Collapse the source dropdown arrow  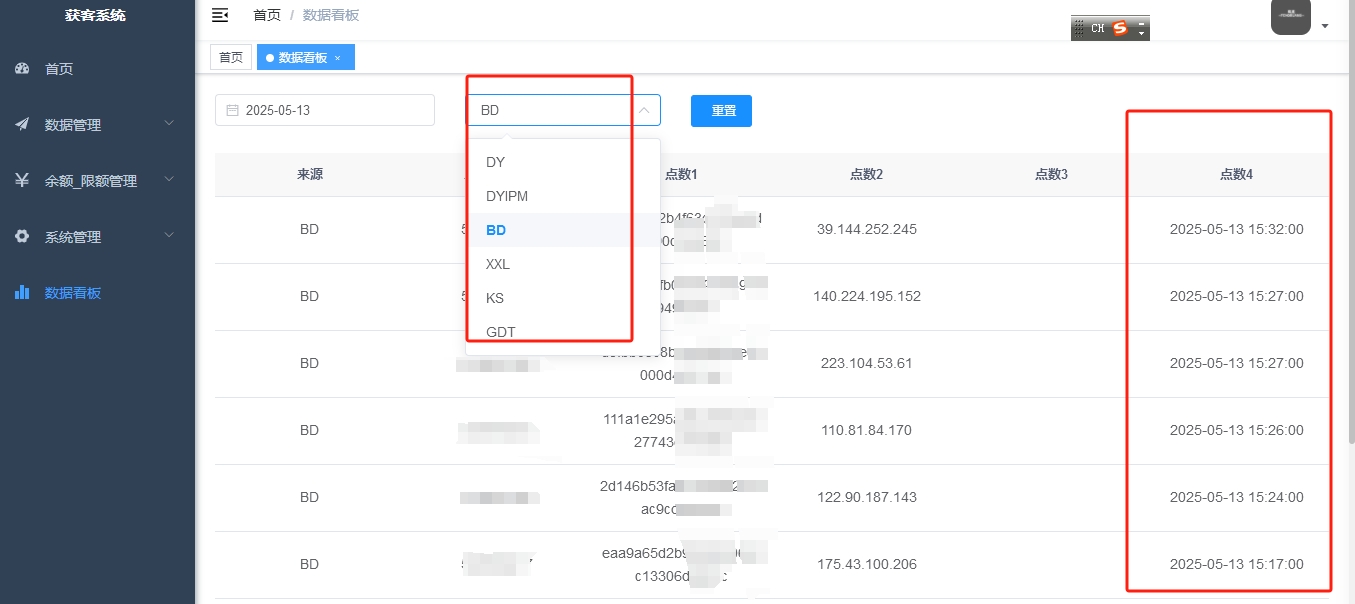coord(644,110)
